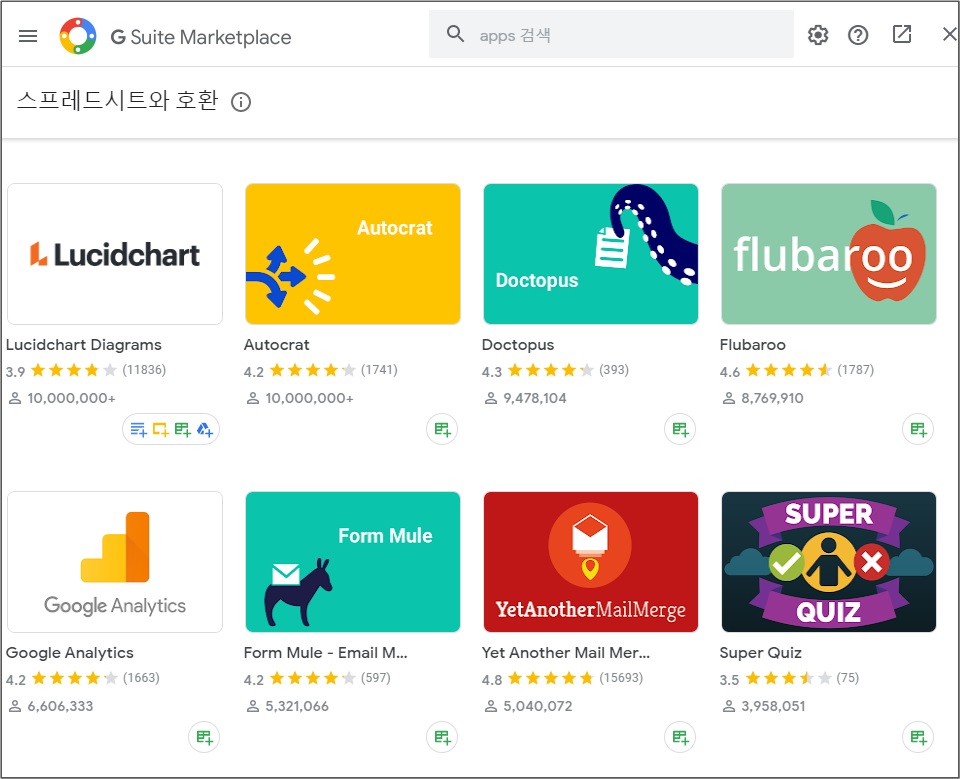
Task: Click Form Mule user count 5,321,066
Action: tap(297, 706)
